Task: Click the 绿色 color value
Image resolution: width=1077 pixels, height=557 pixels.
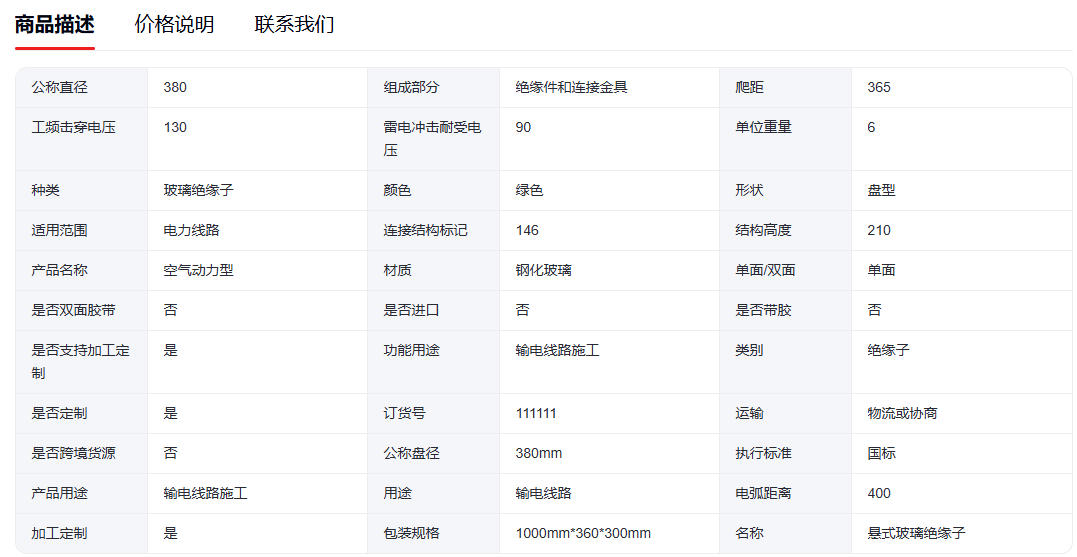Action: pos(529,190)
